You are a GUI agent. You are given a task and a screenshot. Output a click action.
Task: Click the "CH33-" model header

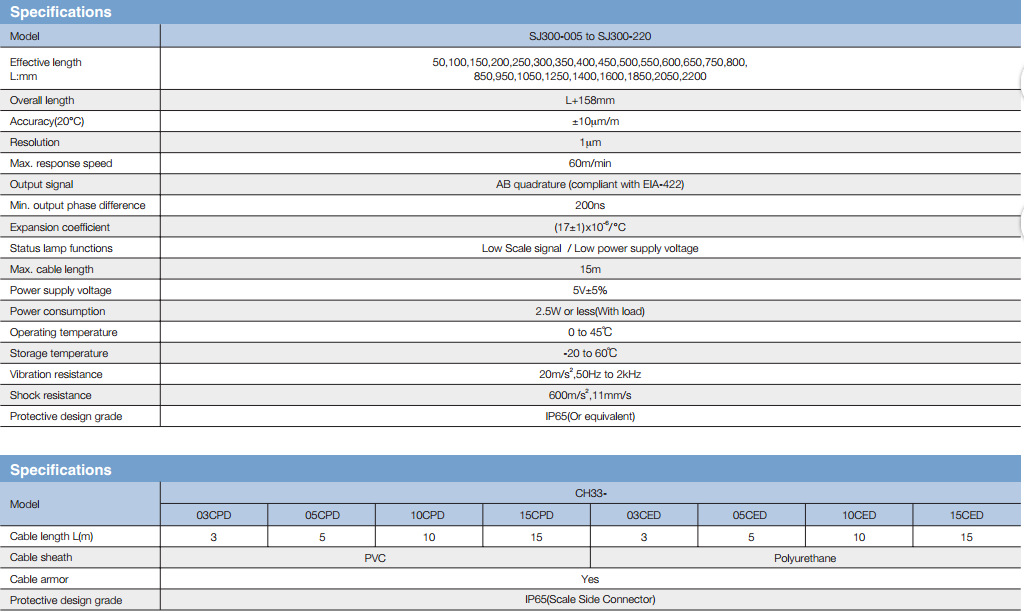(590, 493)
